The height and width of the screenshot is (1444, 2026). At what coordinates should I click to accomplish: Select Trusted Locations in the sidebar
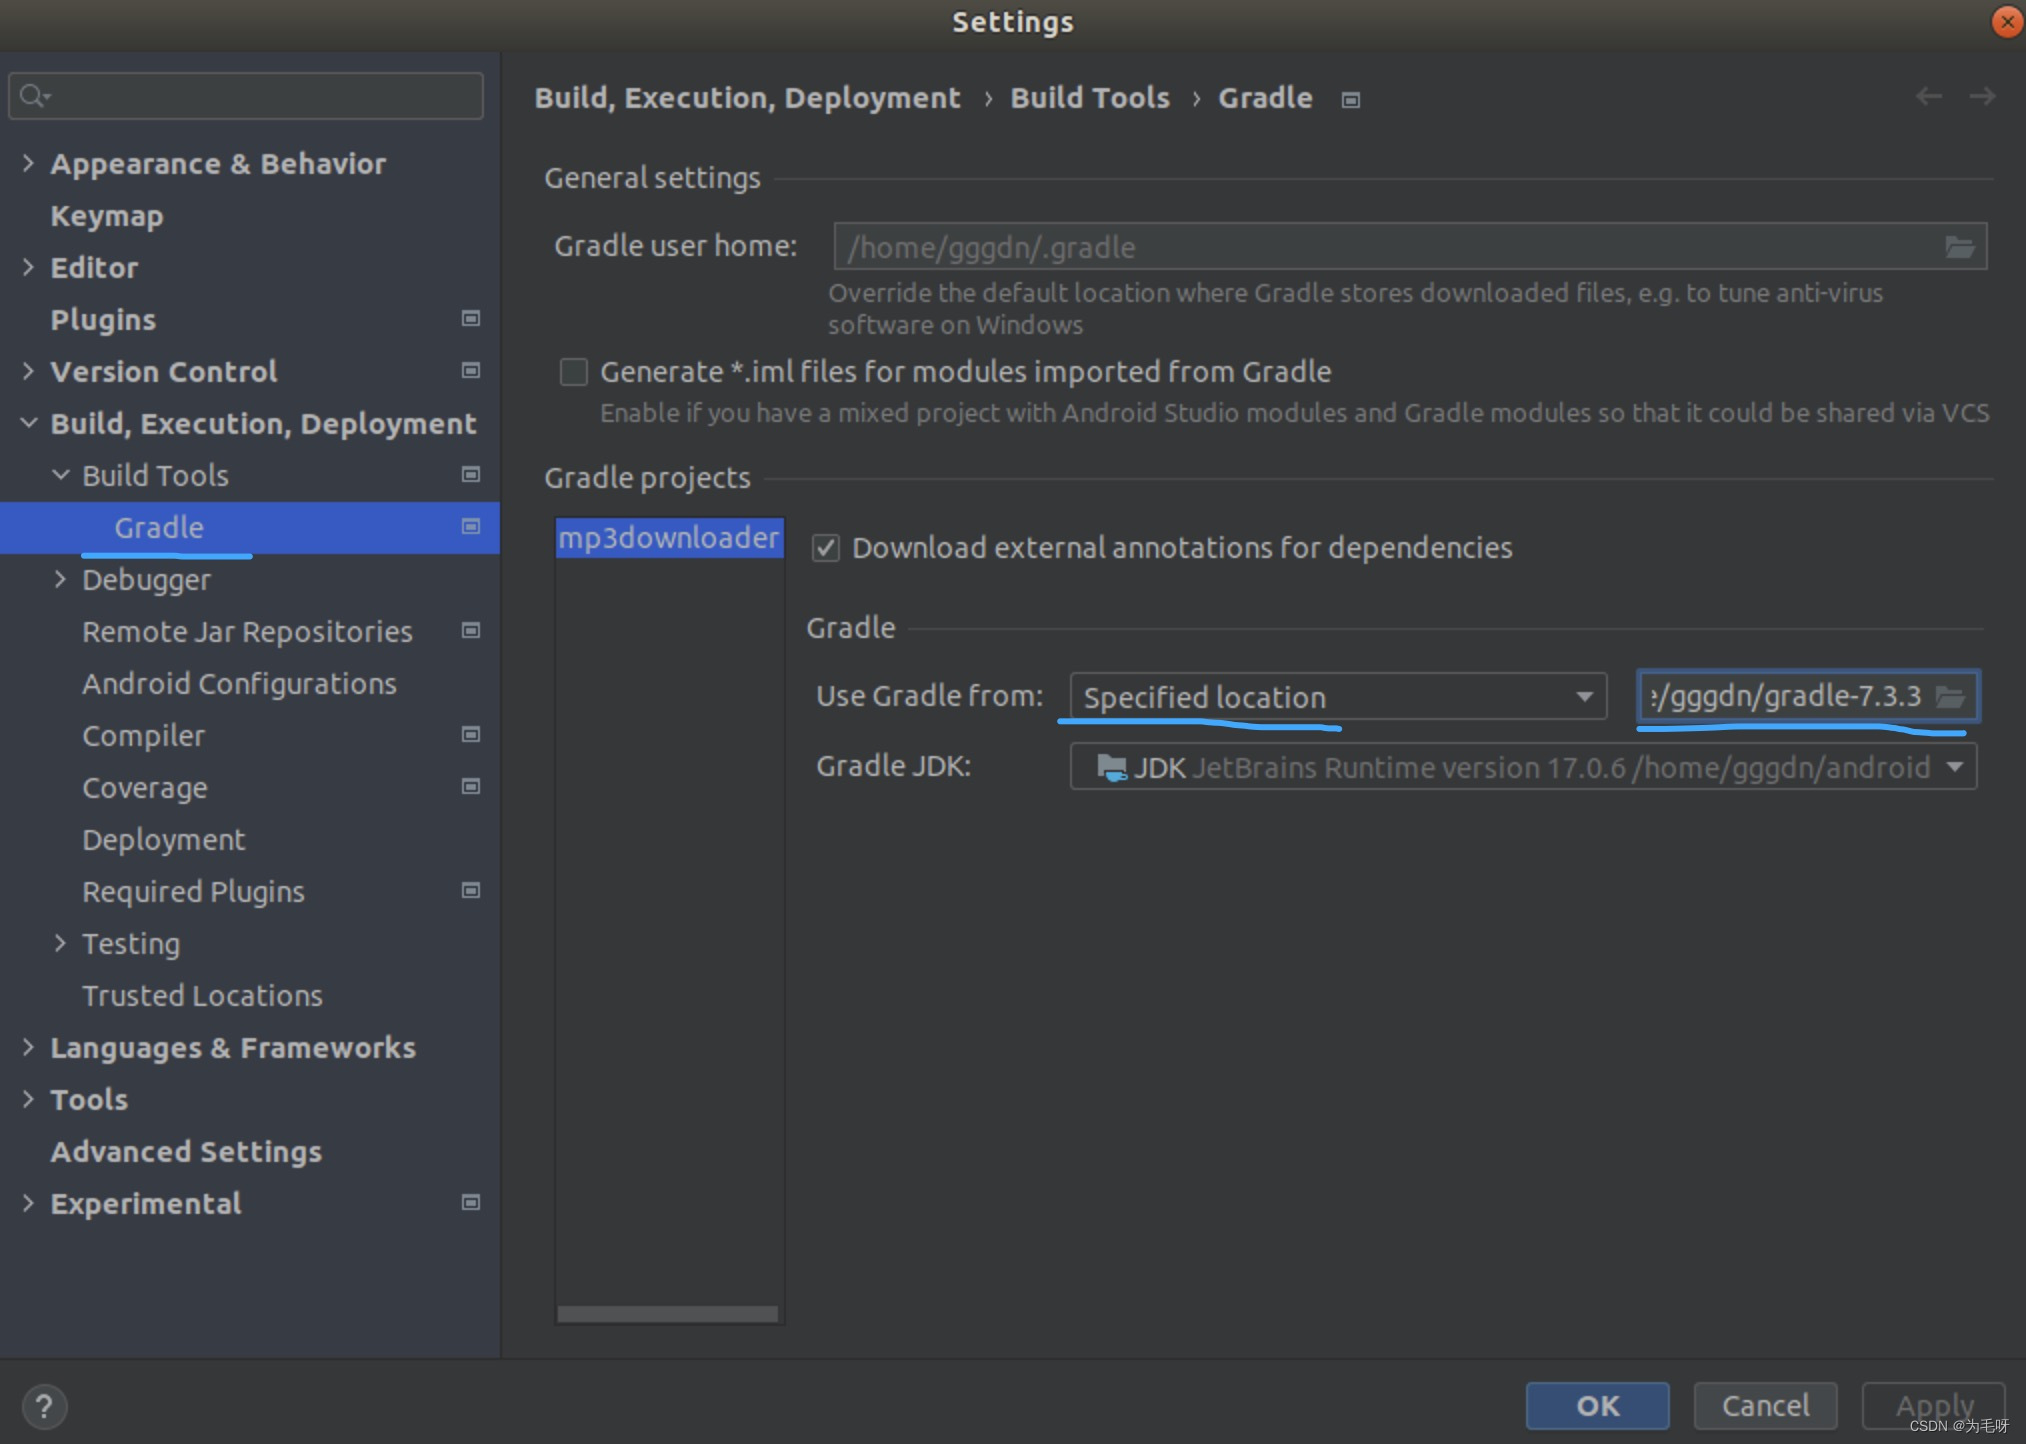pyautogui.click(x=201, y=995)
